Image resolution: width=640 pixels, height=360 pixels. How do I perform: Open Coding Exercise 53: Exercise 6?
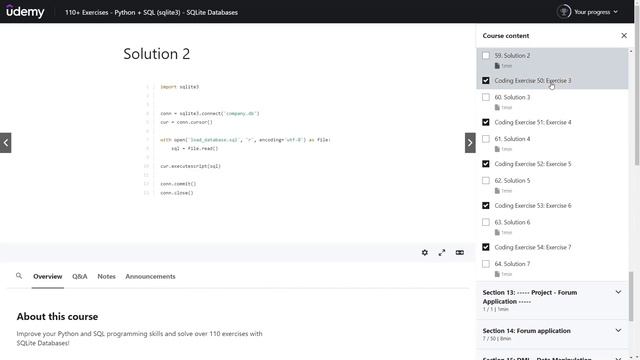click(533, 205)
